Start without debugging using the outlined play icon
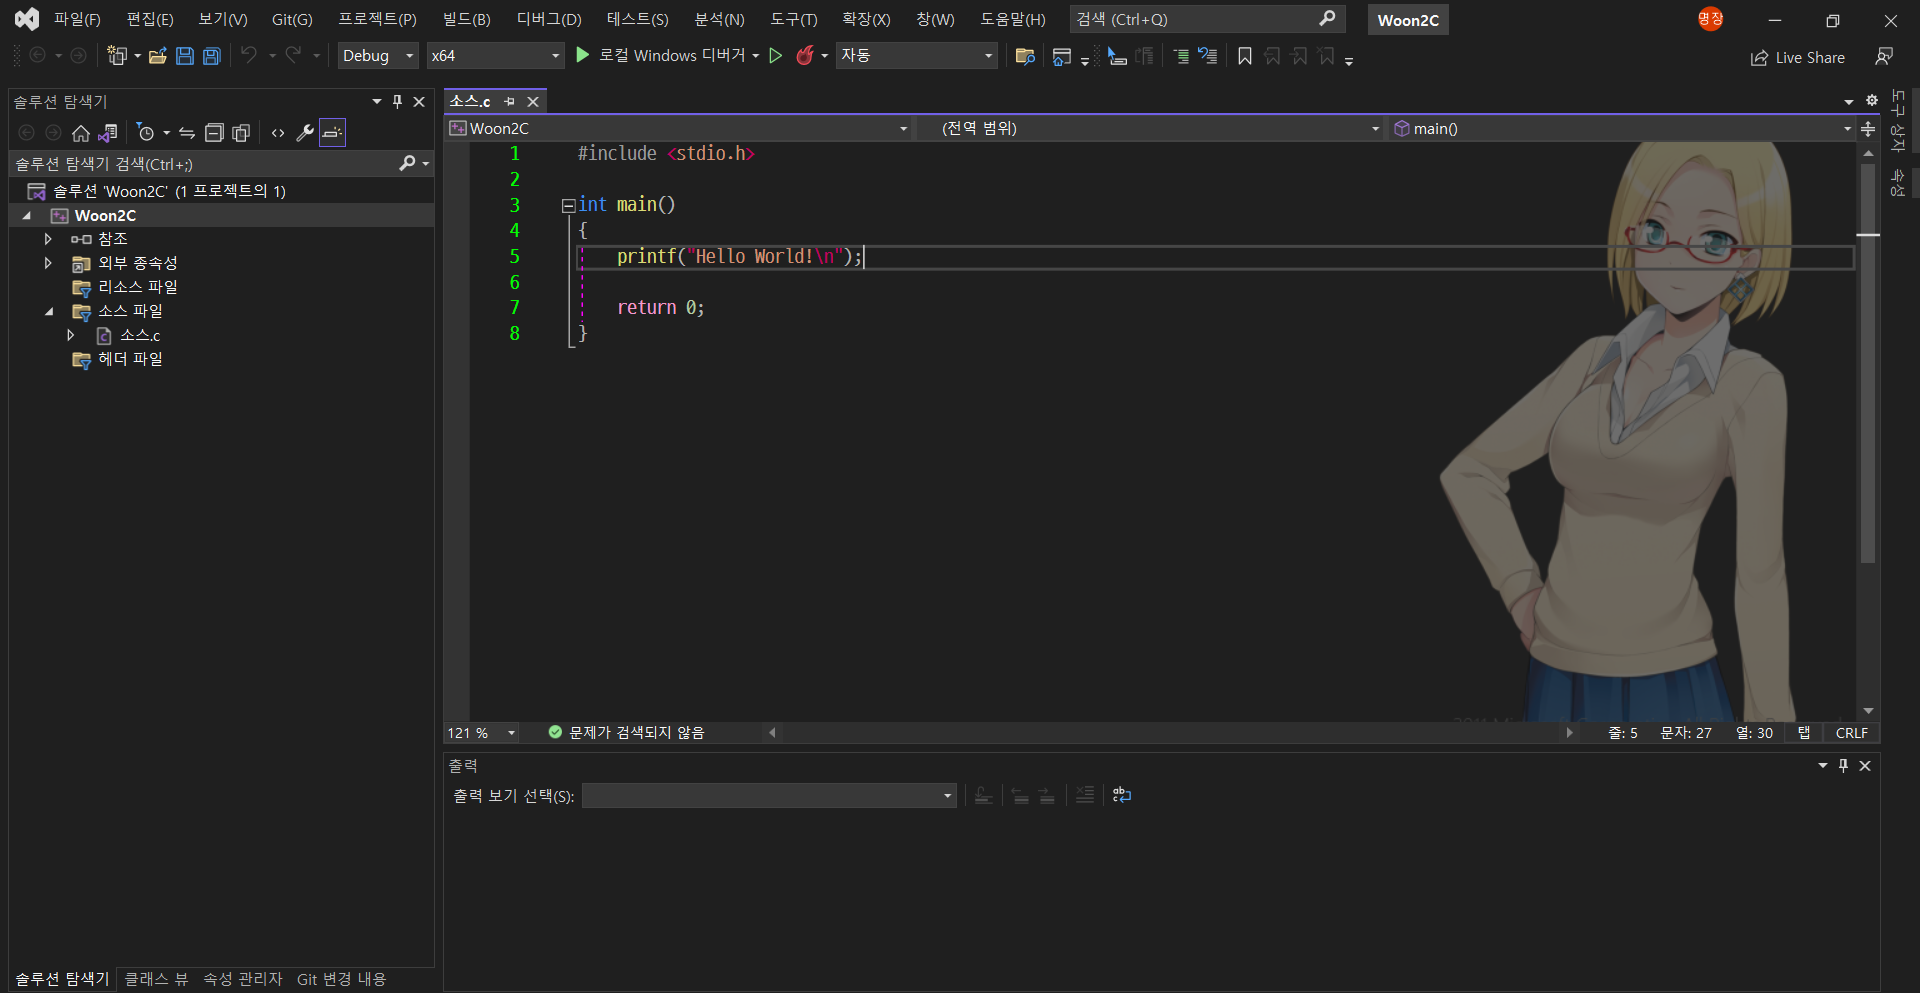 (775, 56)
